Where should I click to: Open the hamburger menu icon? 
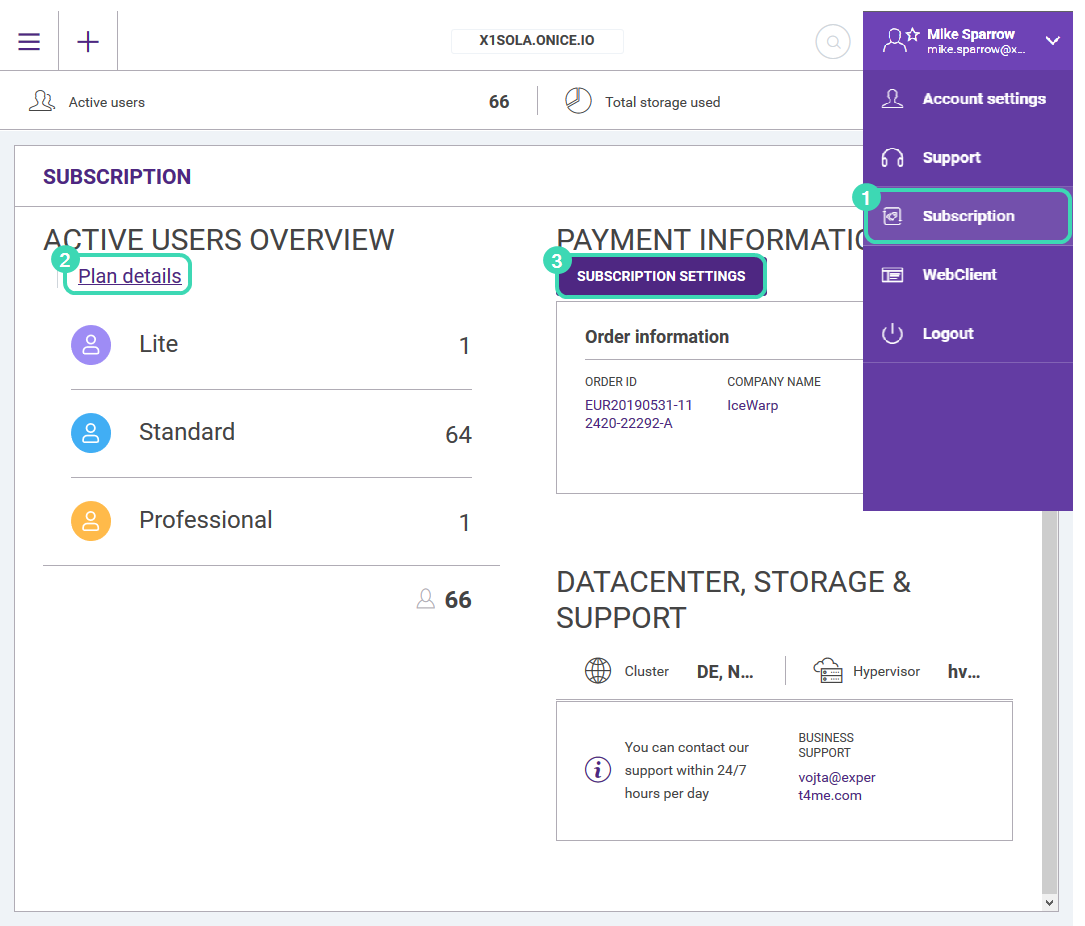point(29,42)
